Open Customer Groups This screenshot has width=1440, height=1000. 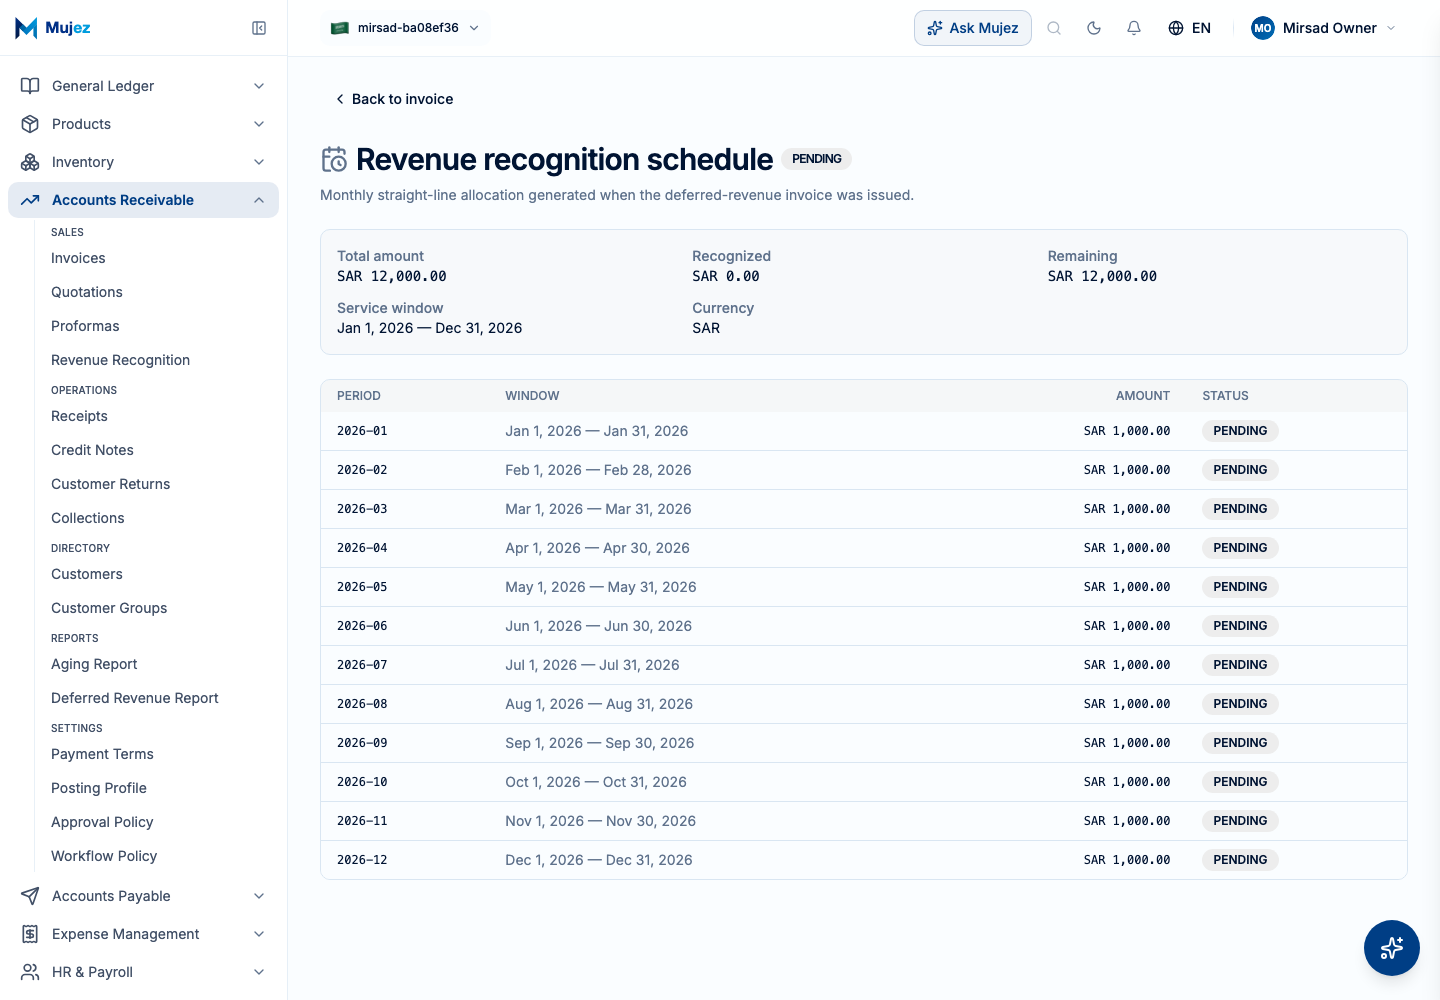(x=109, y=608)
